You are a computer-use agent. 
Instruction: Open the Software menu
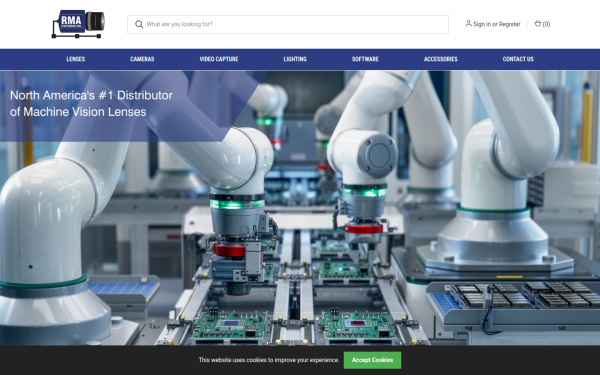pos(365,59)
